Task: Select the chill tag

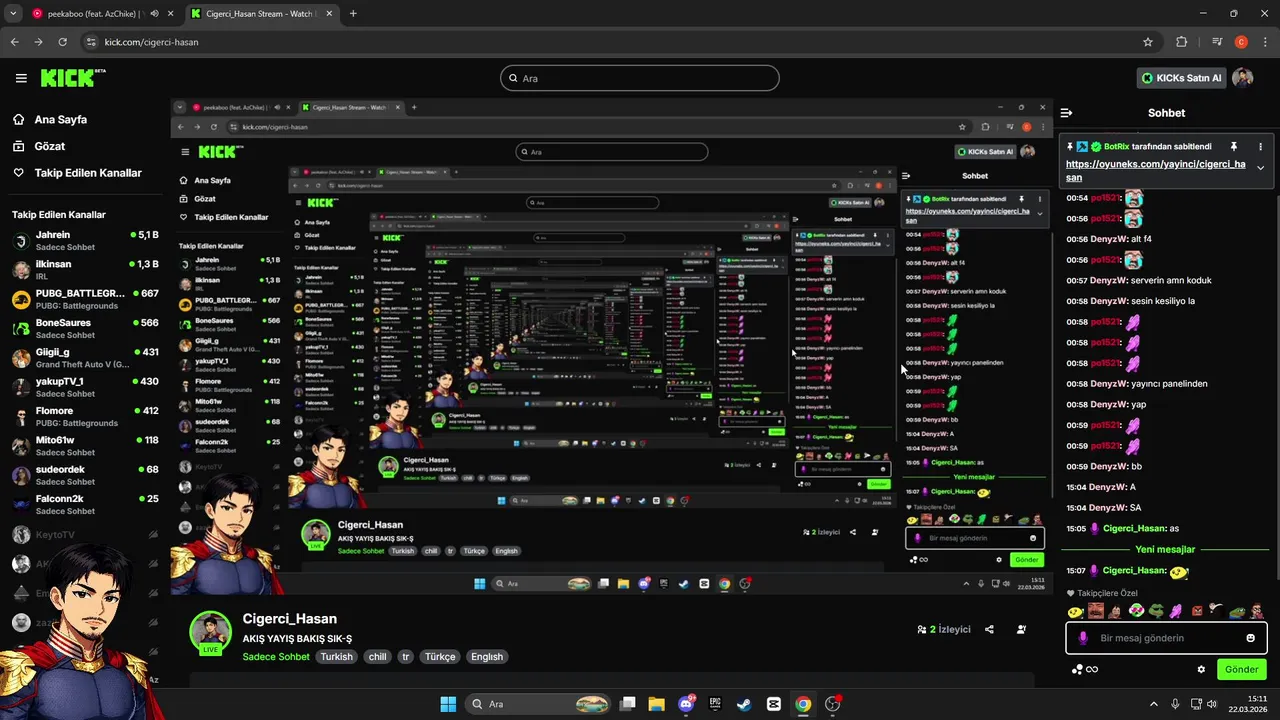Action: coord(377,657)
